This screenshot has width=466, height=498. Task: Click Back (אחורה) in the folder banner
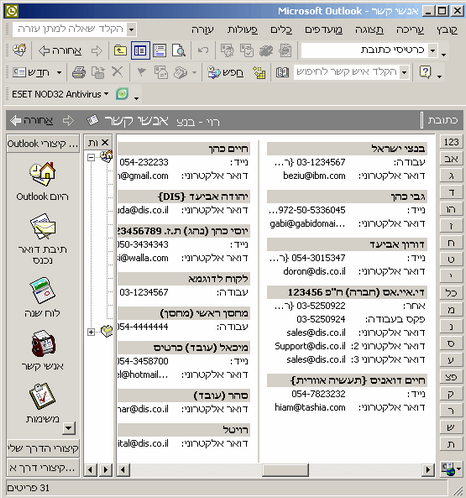click(x=31, y=121)
